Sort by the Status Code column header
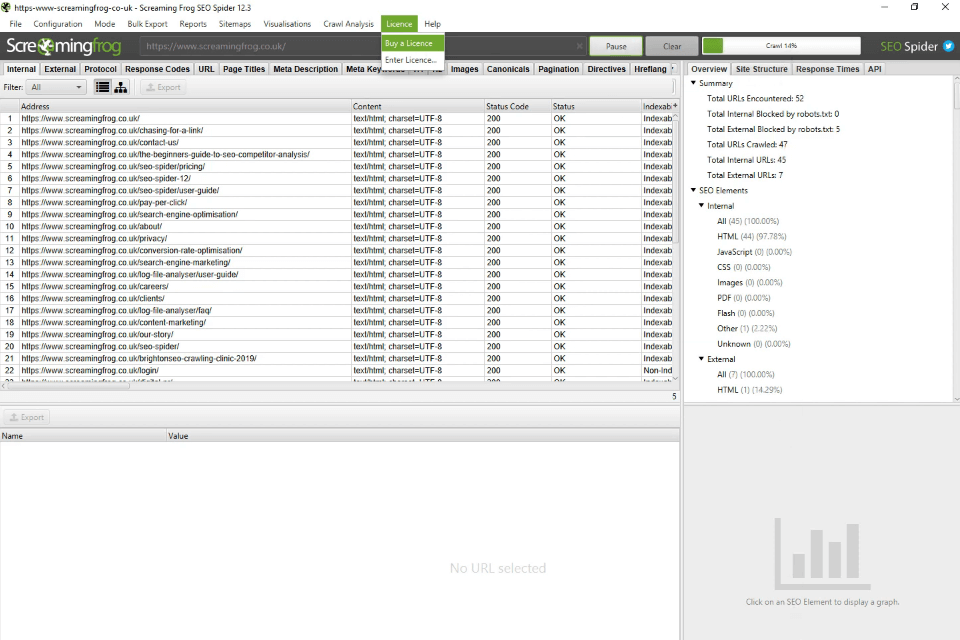This screenshot has width=960, height=640. (x=518, y=106)
